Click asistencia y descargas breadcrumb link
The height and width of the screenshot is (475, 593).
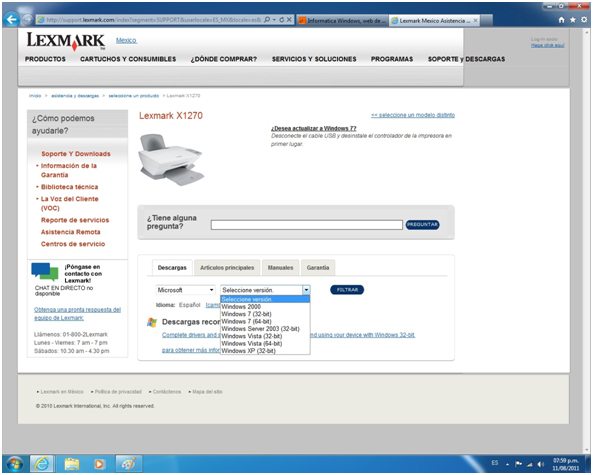(x=75, y=96)
